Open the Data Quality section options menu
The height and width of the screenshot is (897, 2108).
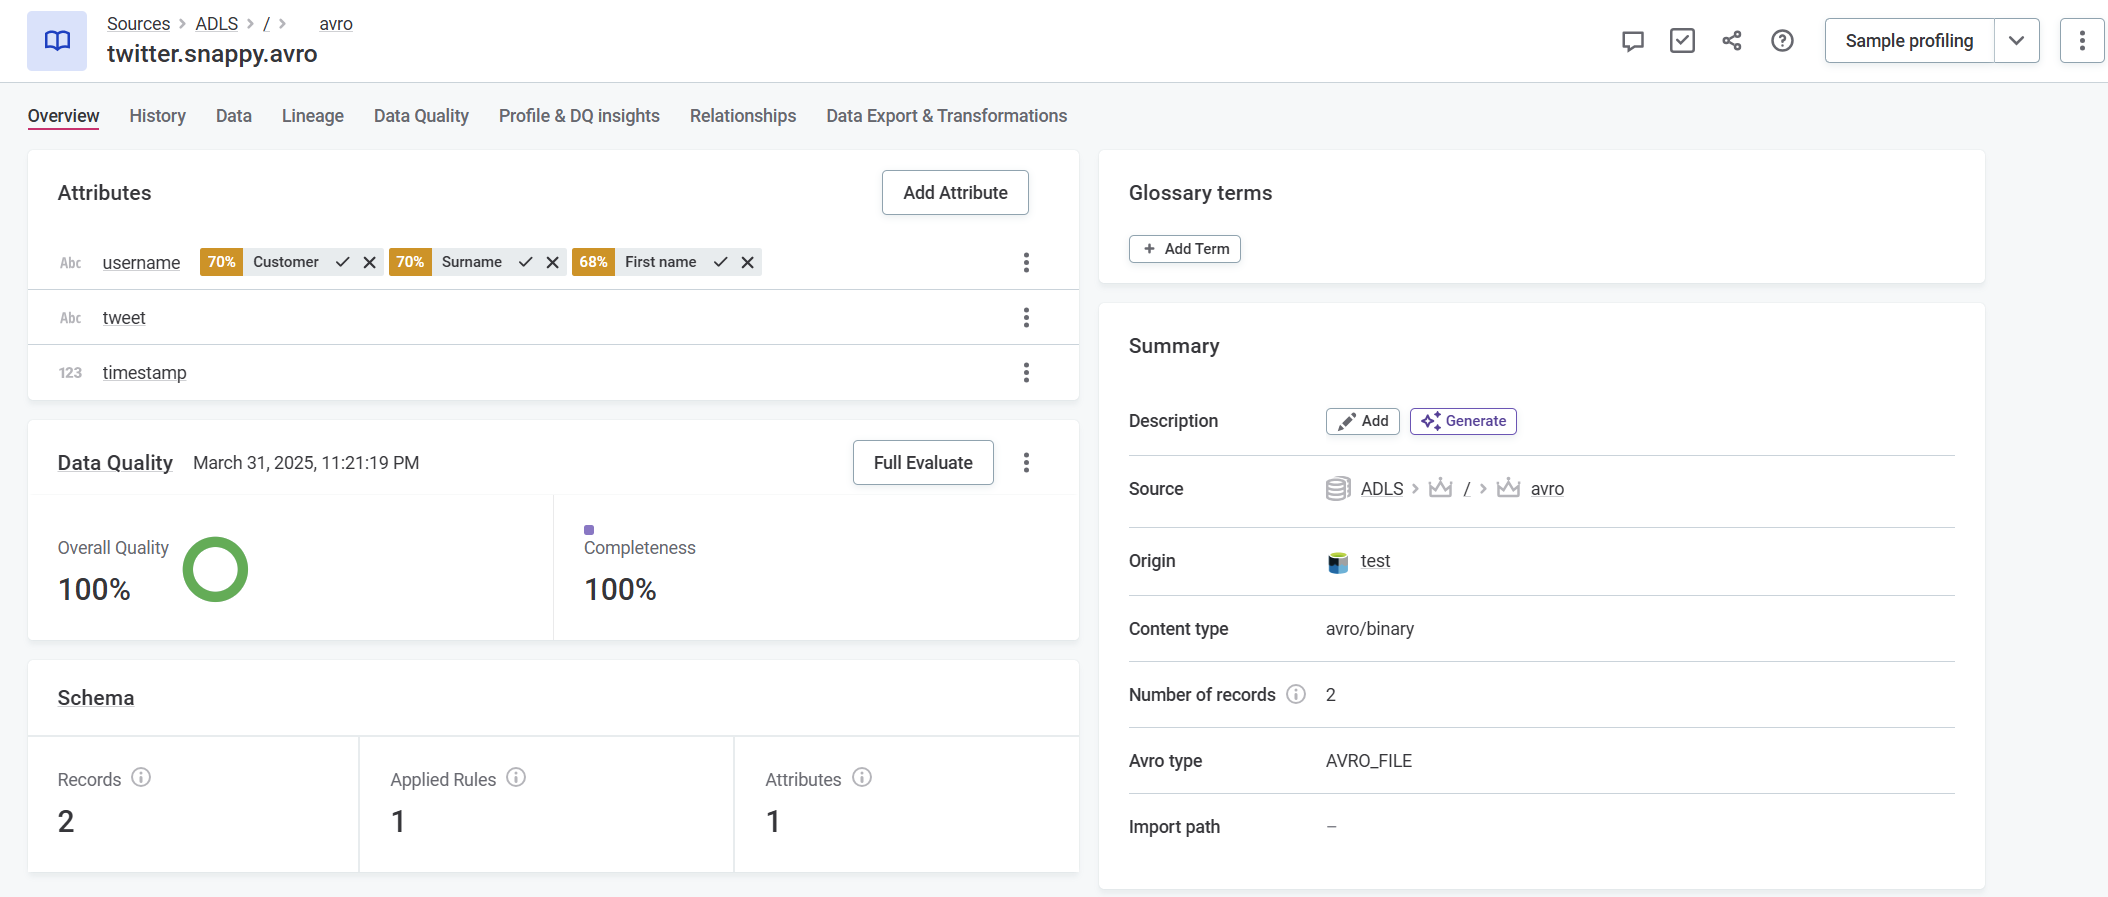1026,462
